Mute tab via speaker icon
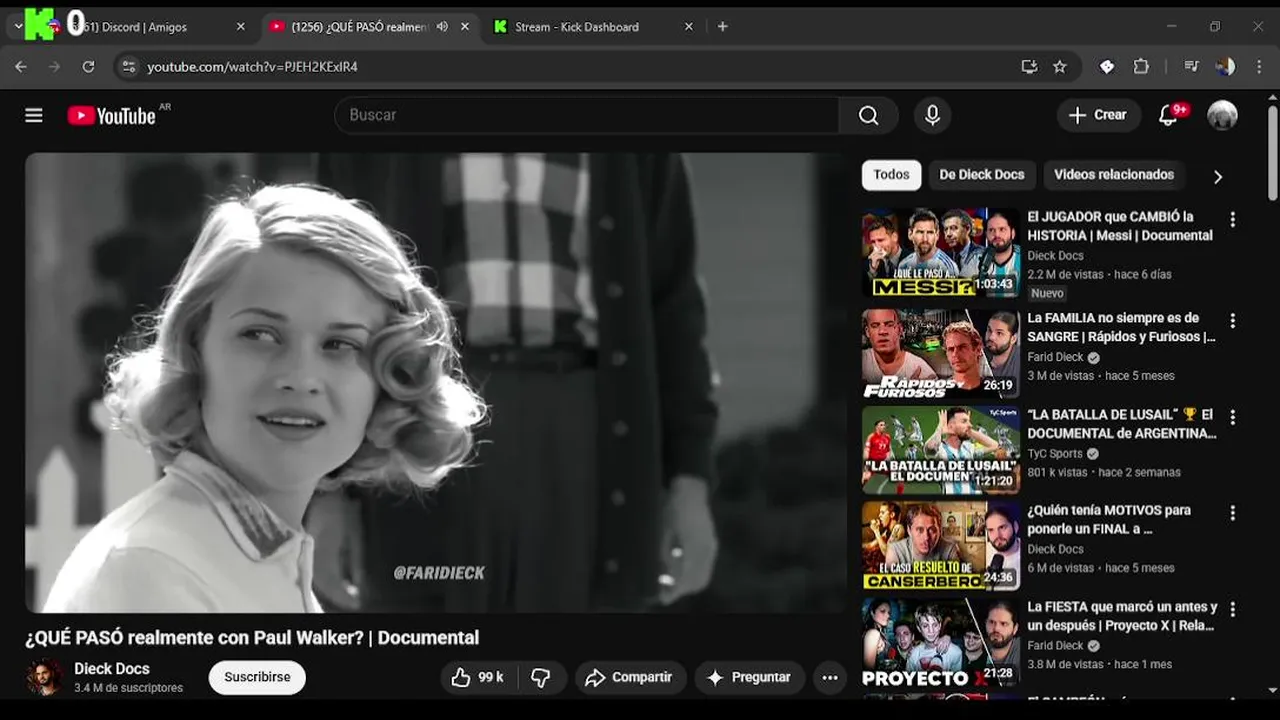This screenshot has height=720, width=1280. pyautogui.click(x=442, y=27)
